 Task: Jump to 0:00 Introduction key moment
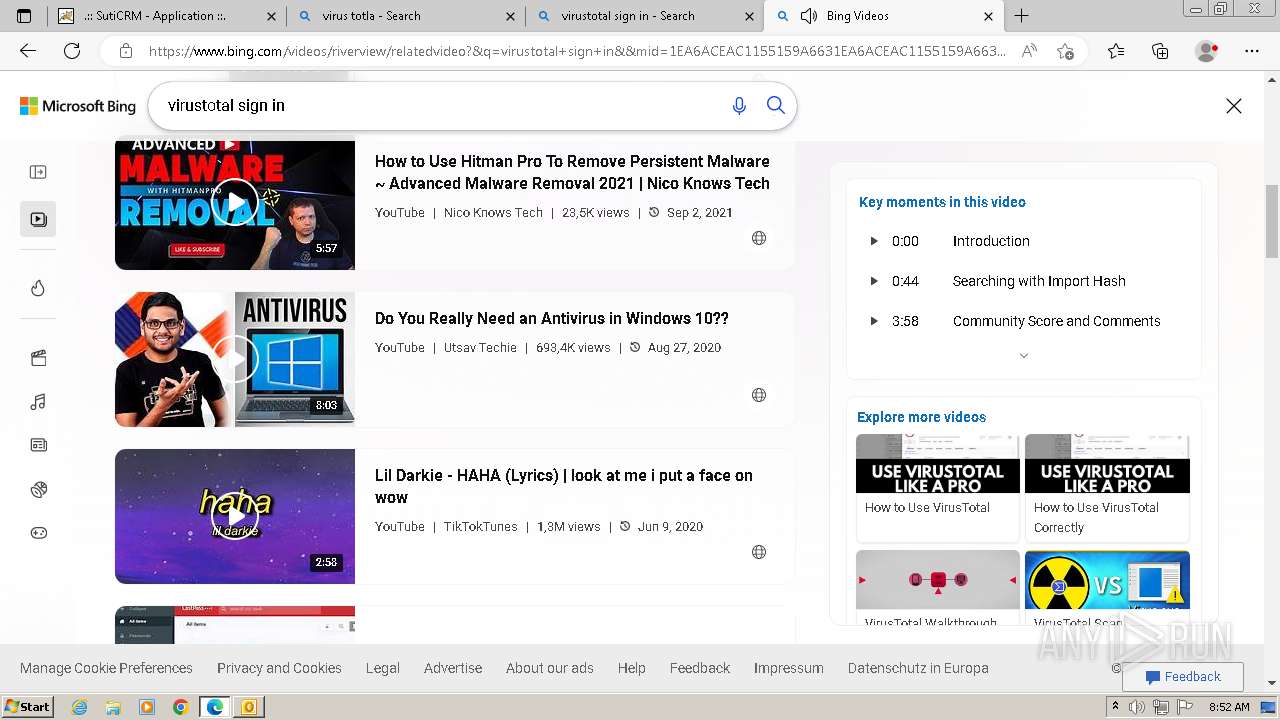click(1024, 241)
